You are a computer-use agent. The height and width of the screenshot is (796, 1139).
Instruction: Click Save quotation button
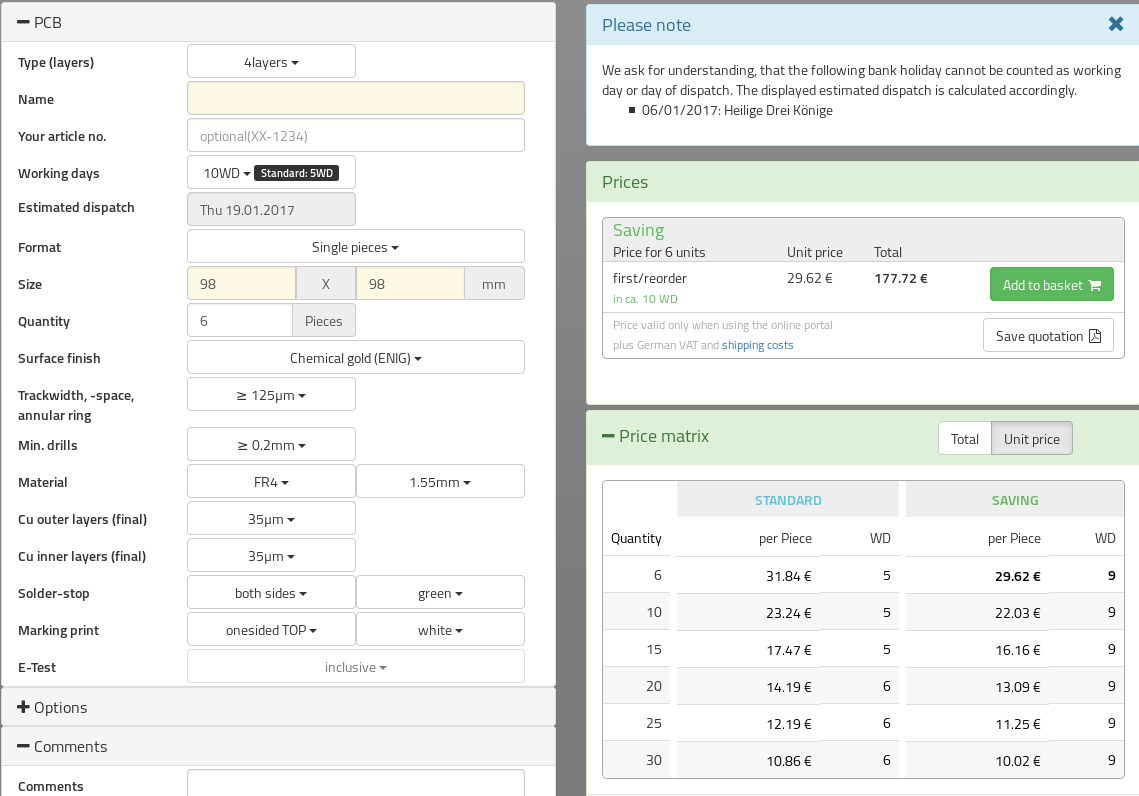pos(1047,336)
